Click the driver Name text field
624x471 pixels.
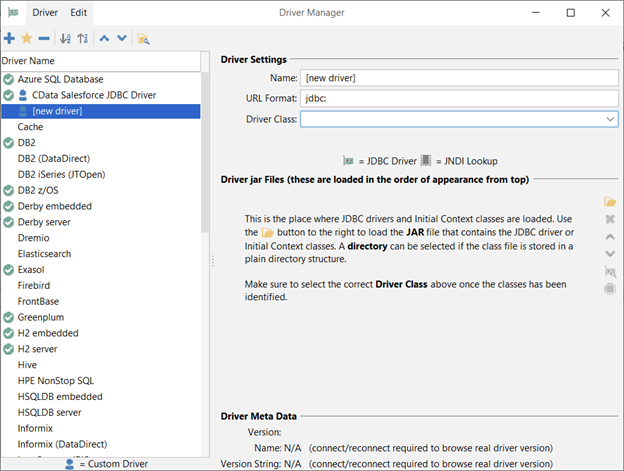[x=459, y=77]
